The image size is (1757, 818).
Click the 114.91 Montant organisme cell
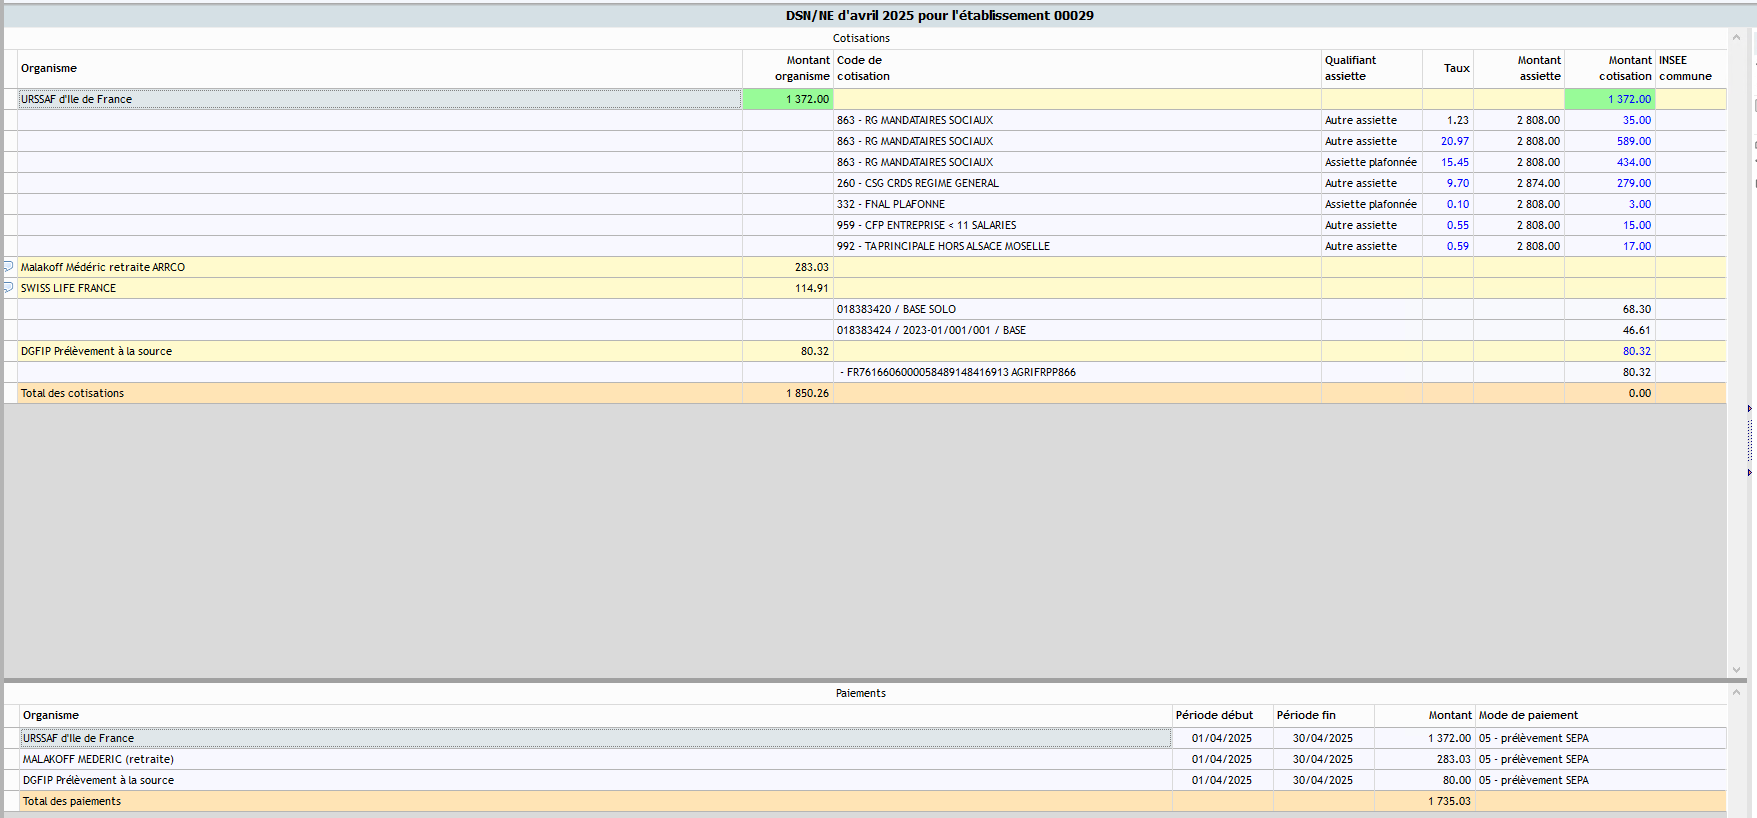pyautogui.click(x=788, y=288)
